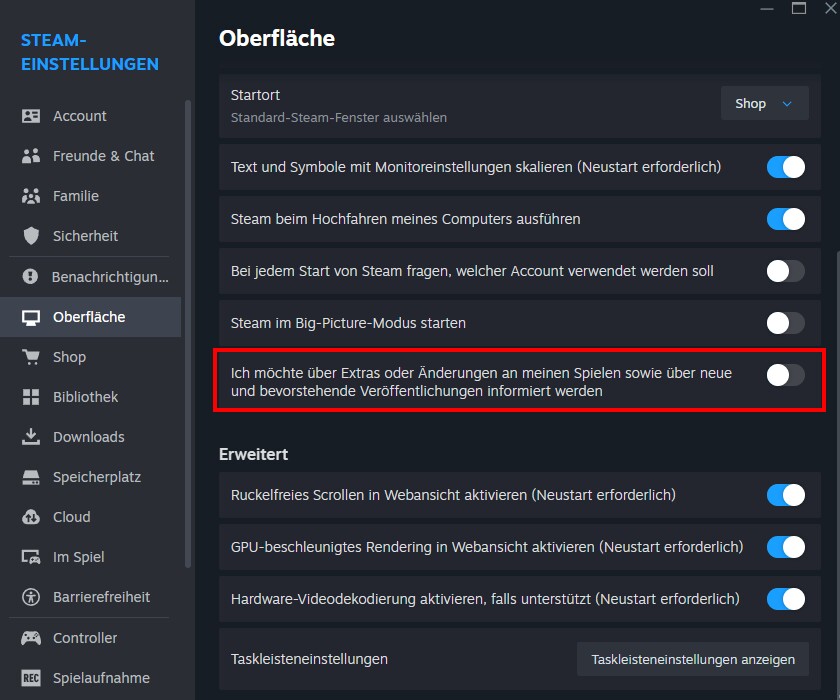Click the Controller gamepad icon
This screenshot has width=840, height=700.
pos(31,638)
